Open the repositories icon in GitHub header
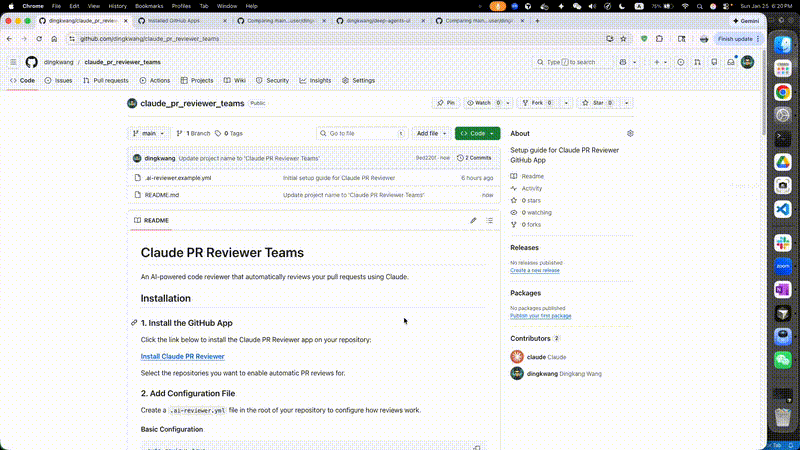Screen dimensions: 800x450 tap(714, 62)
